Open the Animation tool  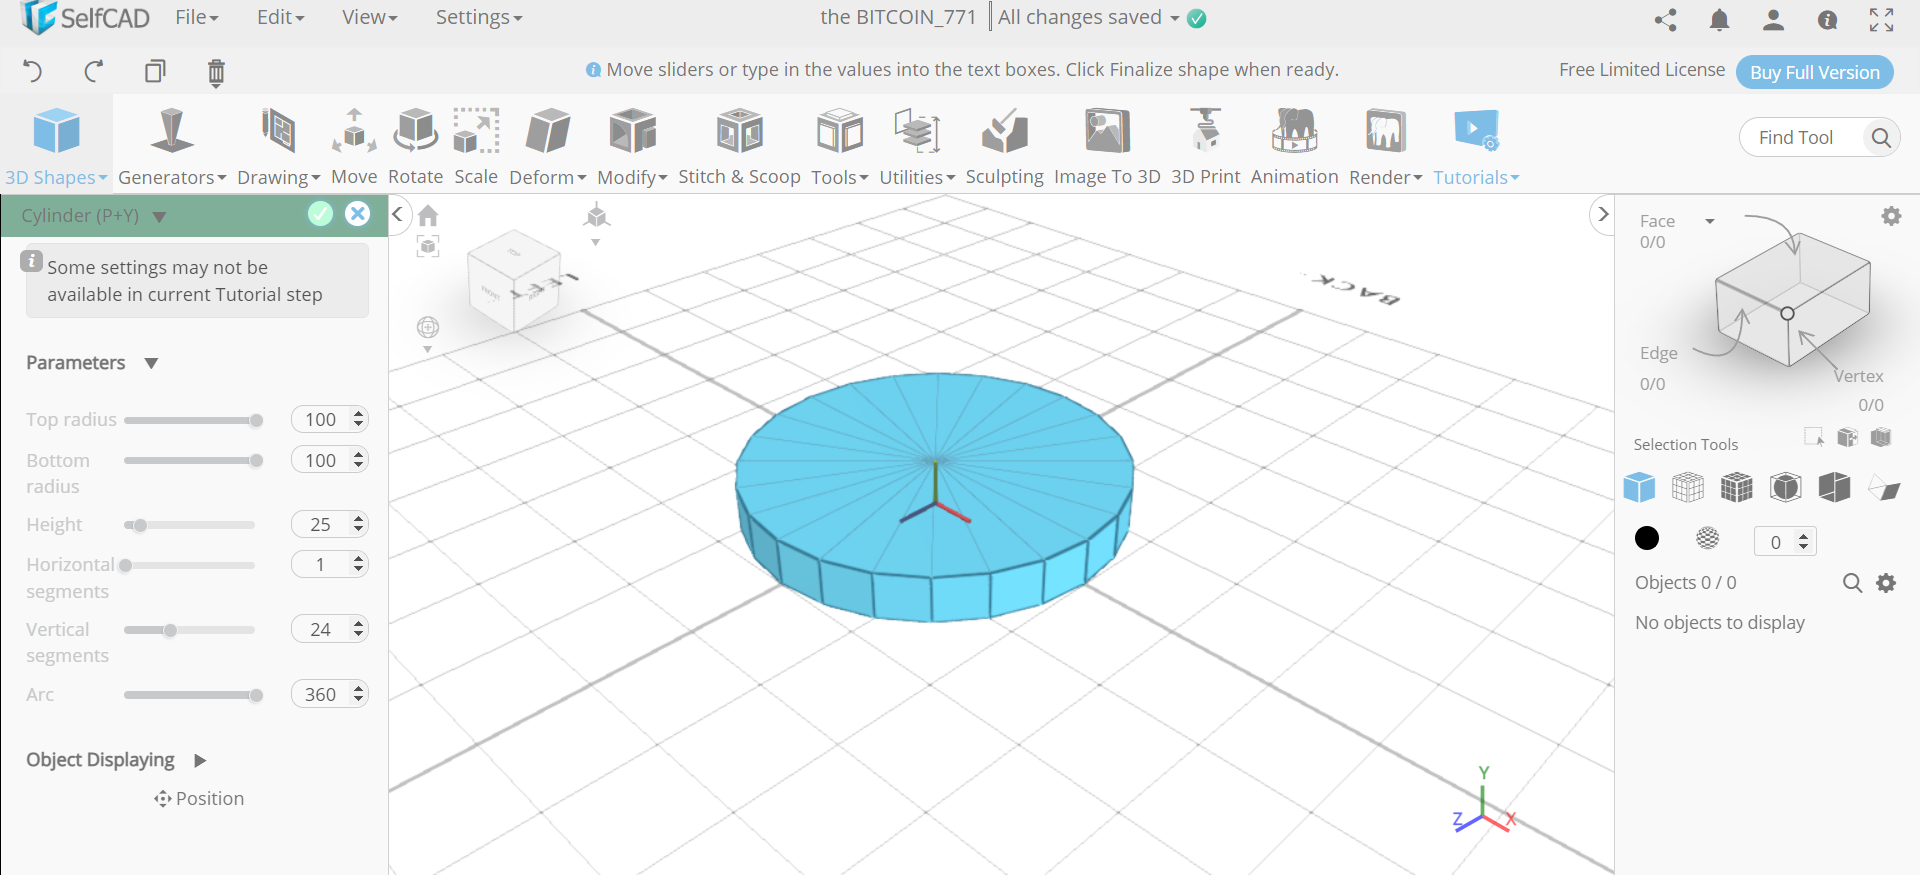point(1294,147)
